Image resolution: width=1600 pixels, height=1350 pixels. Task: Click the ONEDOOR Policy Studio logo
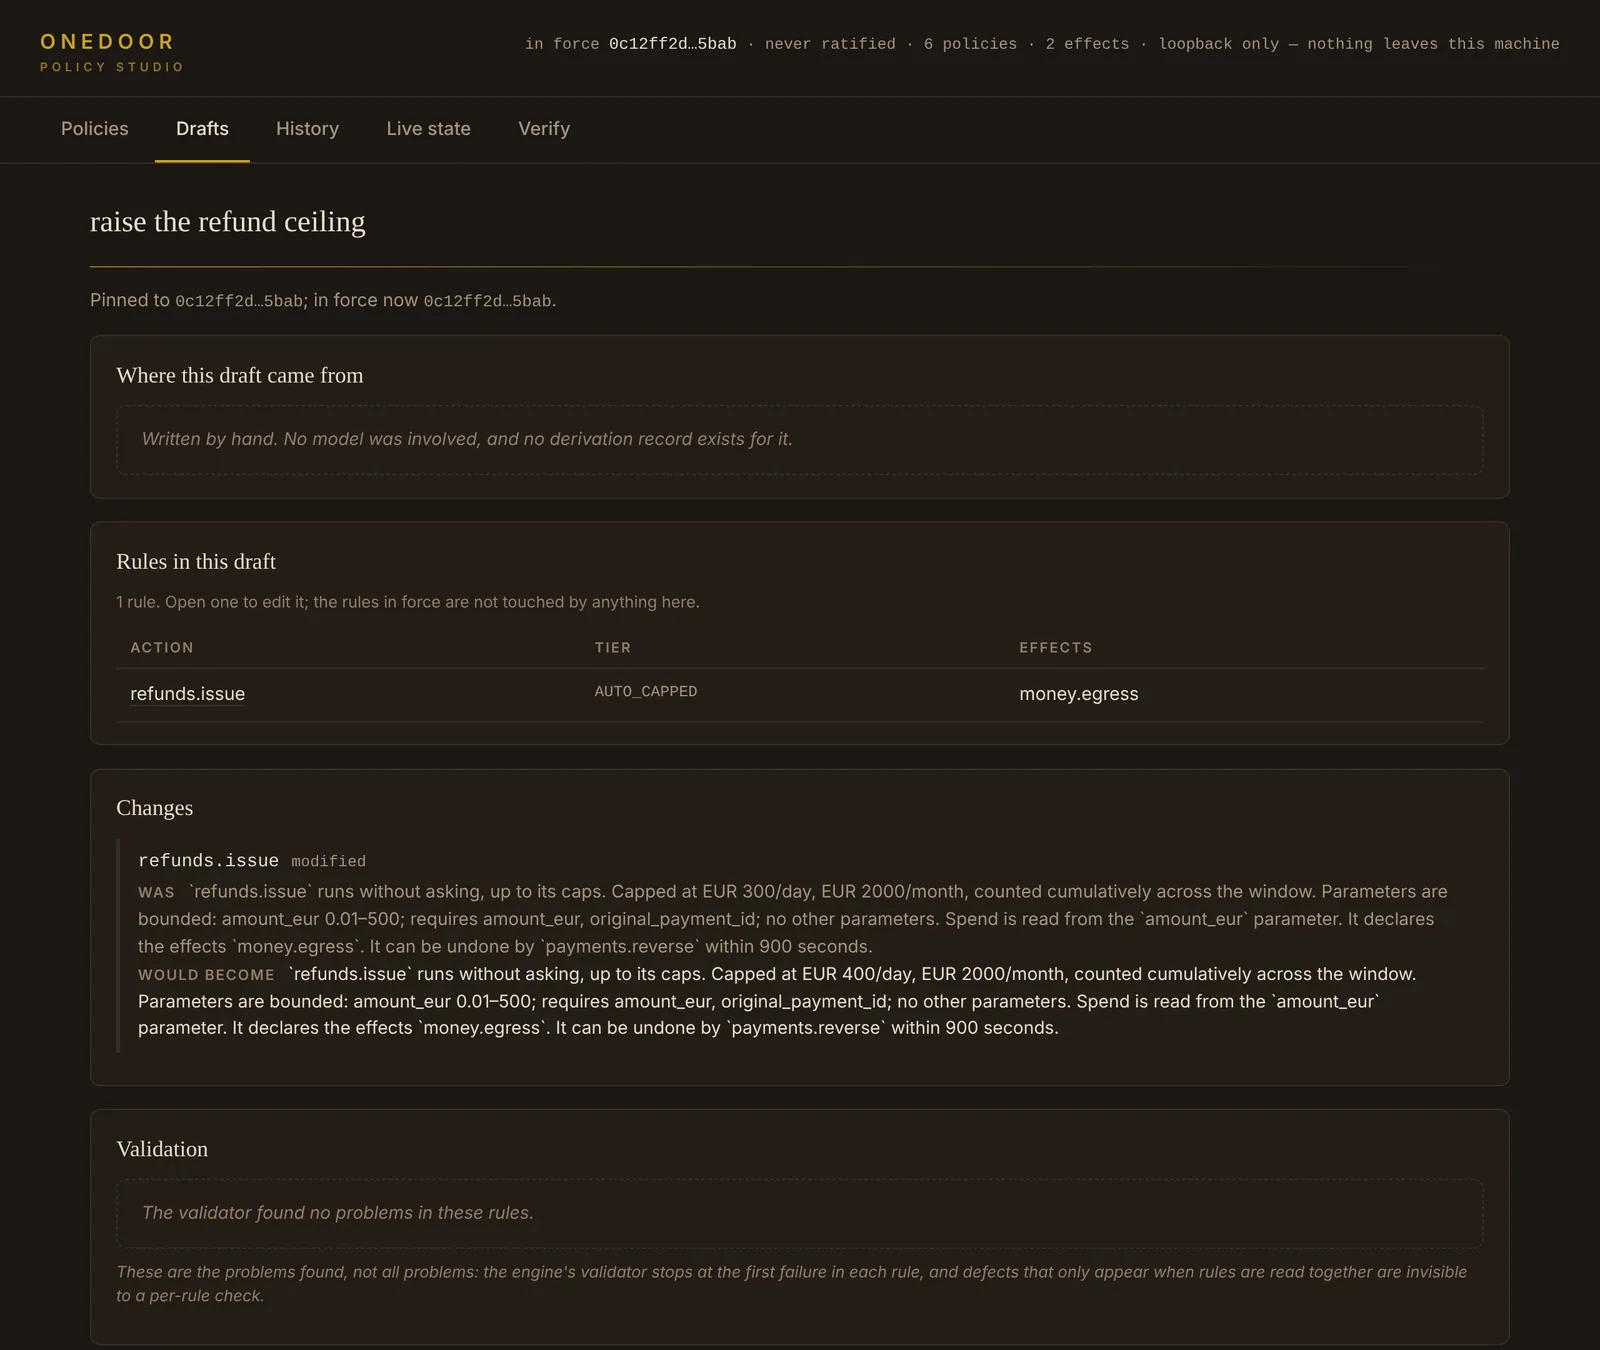pos(112,52)
